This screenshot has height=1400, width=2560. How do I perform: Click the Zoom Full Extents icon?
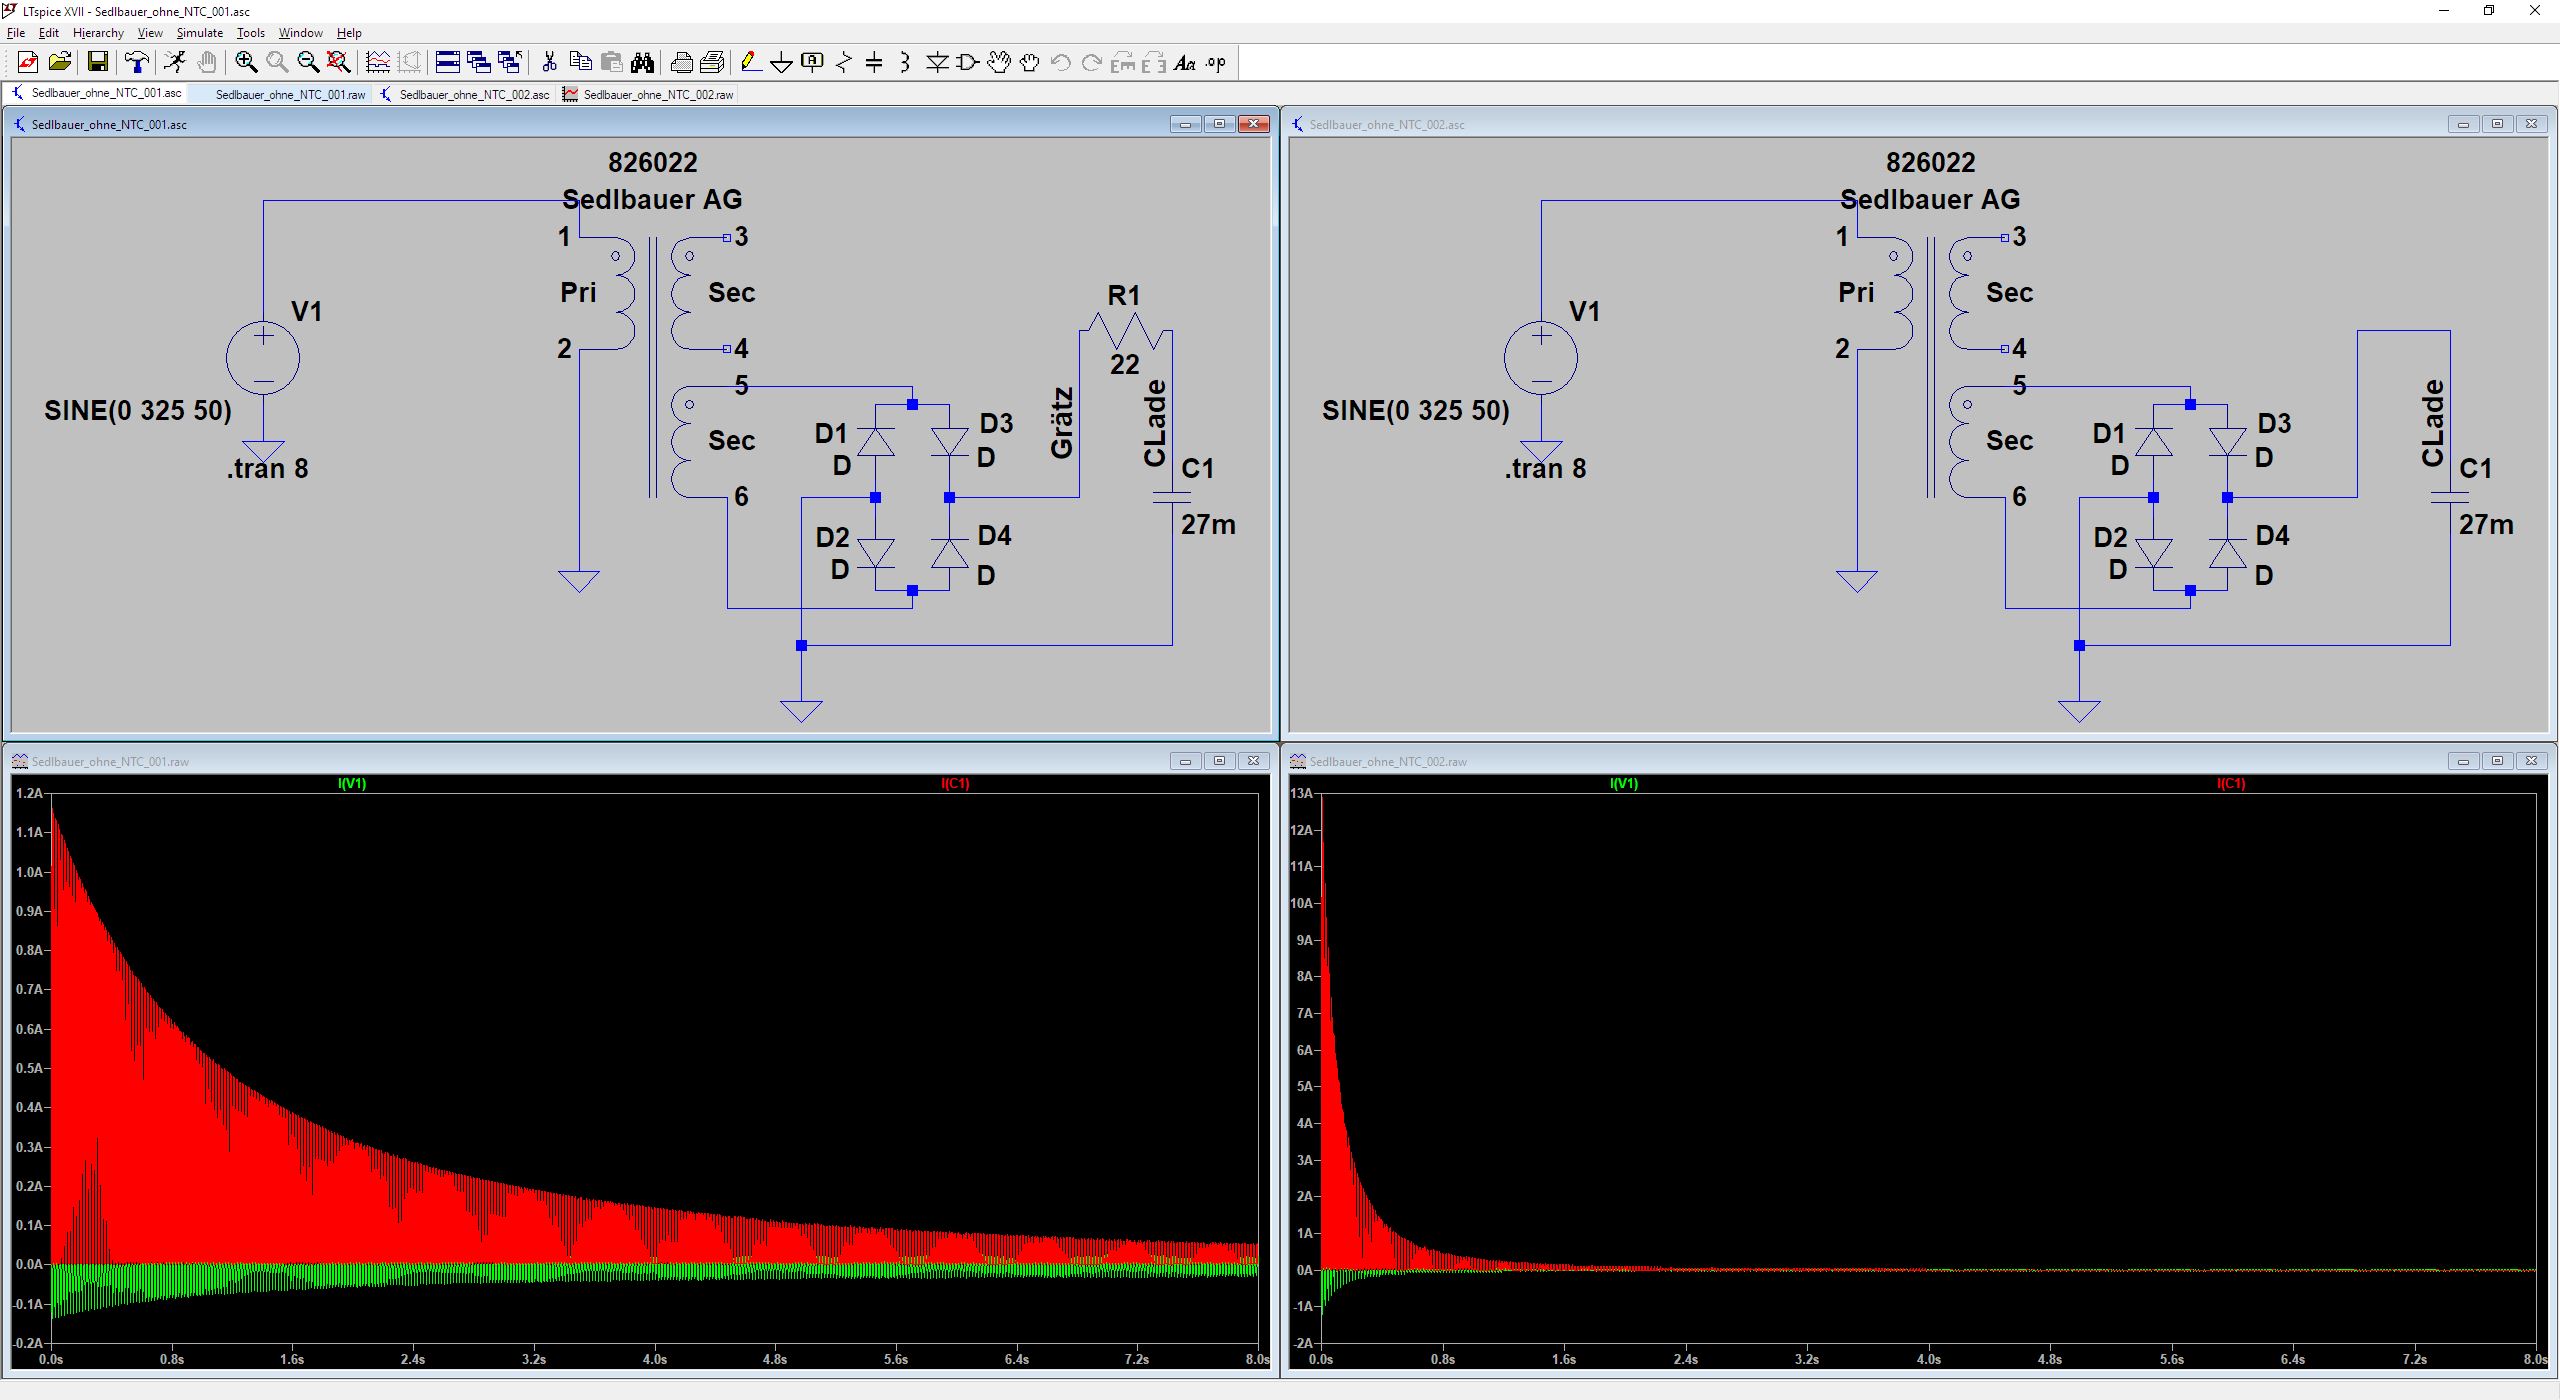coord(339,63)
